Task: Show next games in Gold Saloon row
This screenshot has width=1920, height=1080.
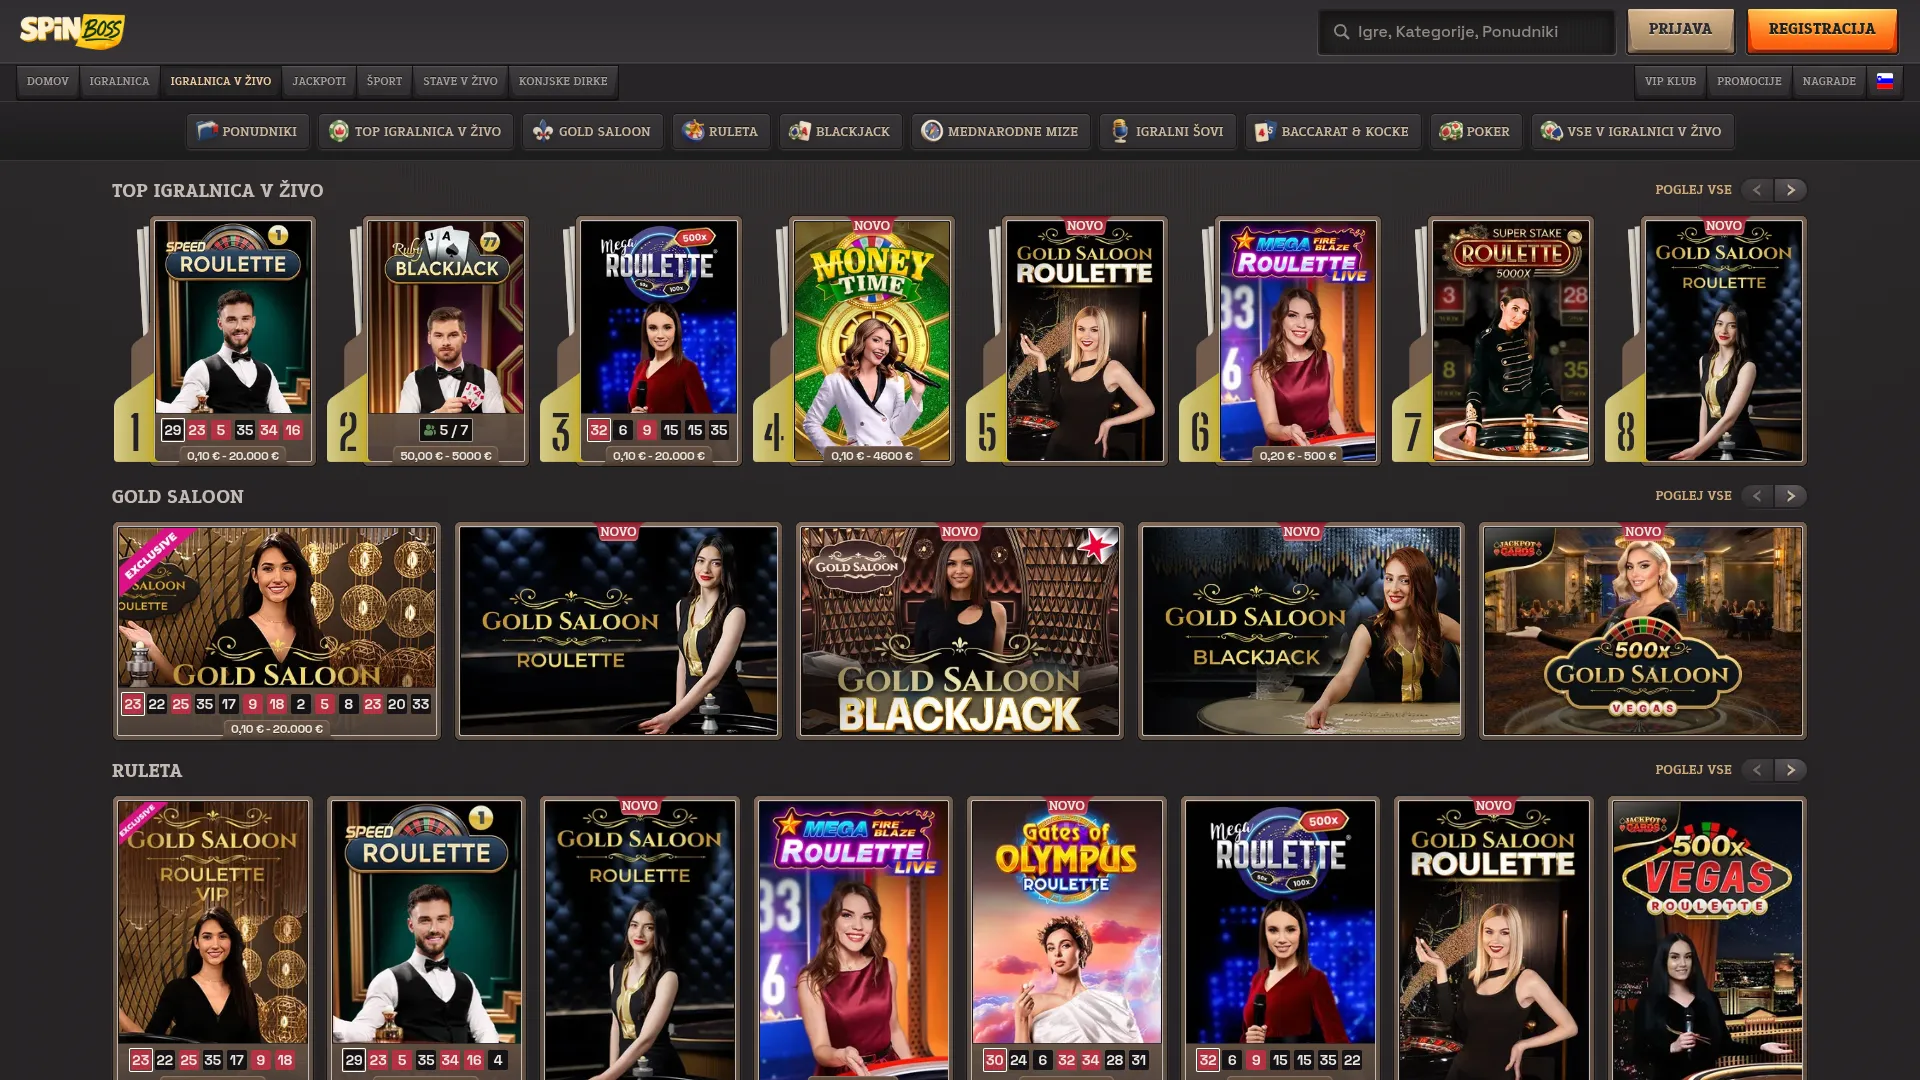Action: click(1791, 496)
